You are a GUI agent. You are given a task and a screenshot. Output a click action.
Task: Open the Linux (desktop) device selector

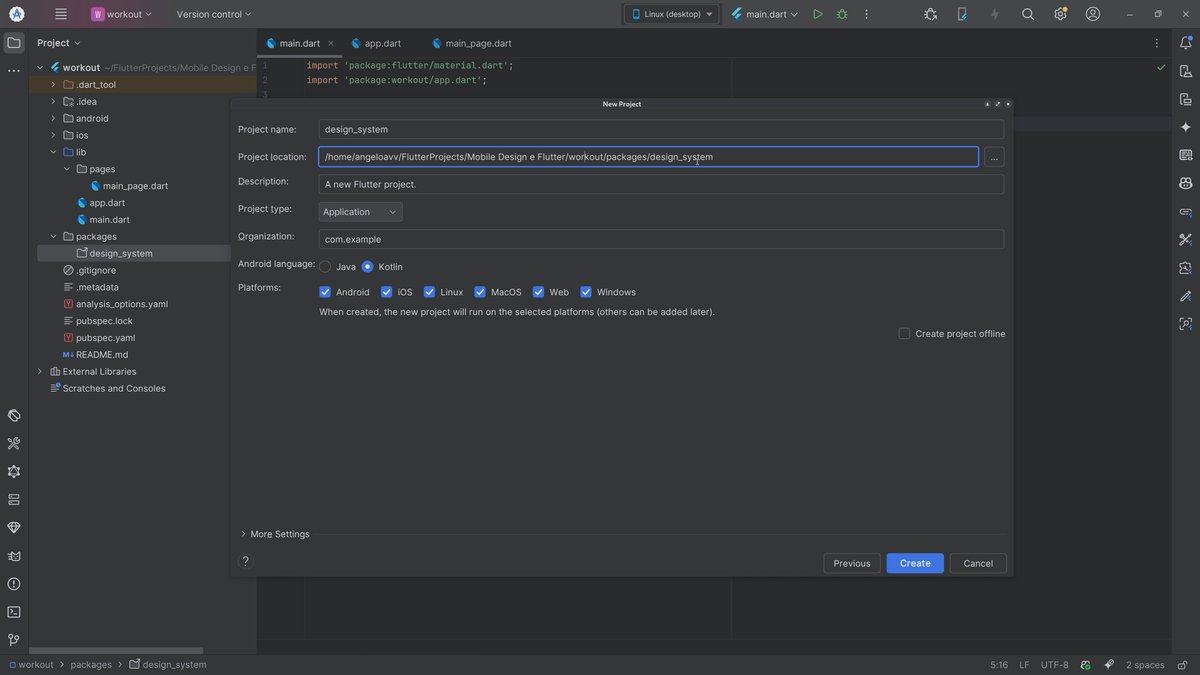pyautogui.click(x=672, y=14)
